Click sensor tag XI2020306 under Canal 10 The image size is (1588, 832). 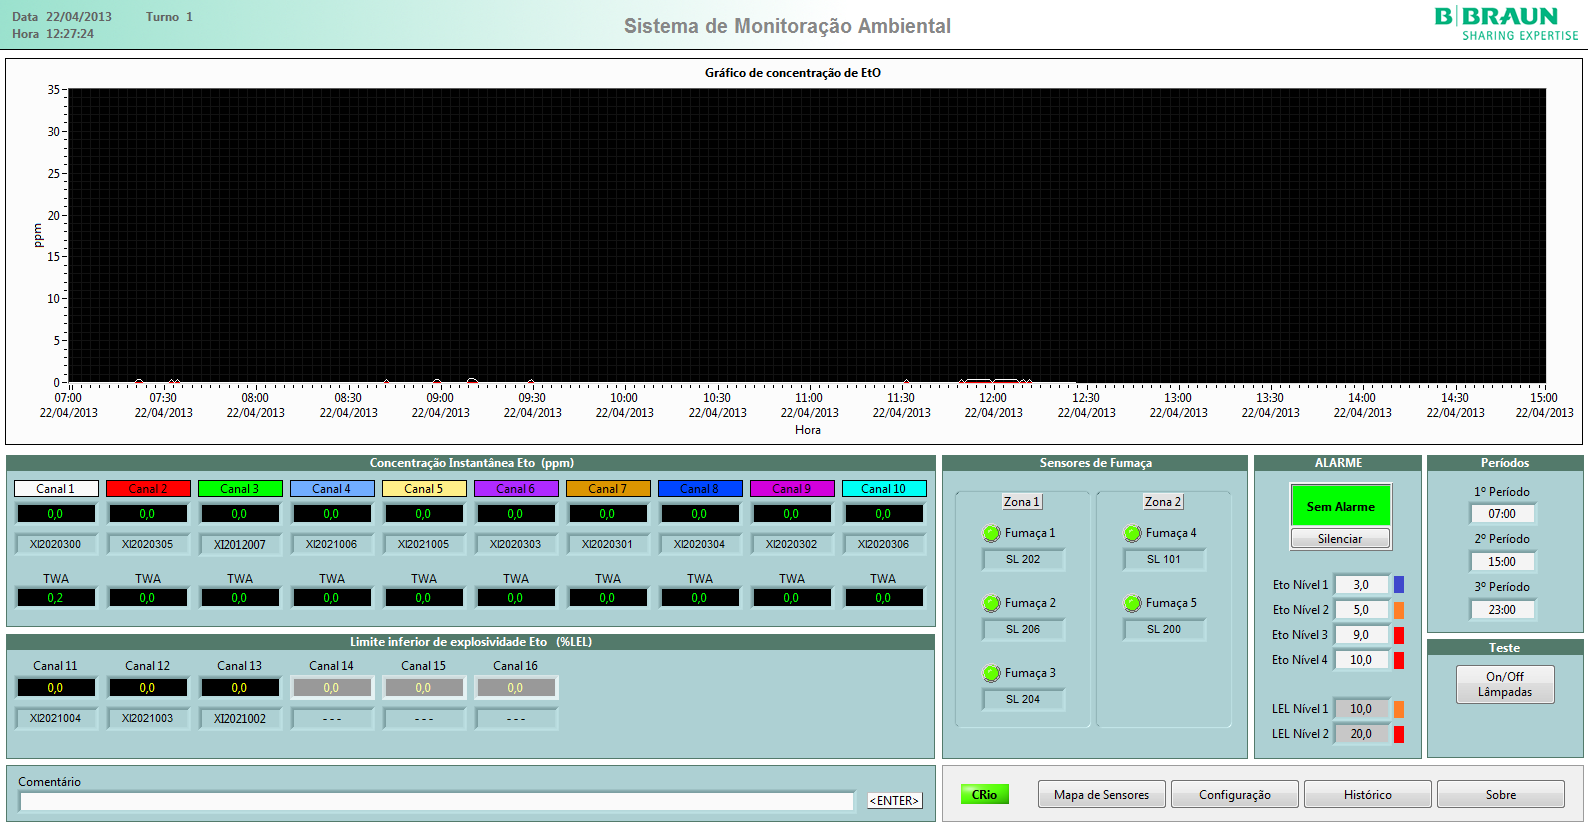(884, 544)
